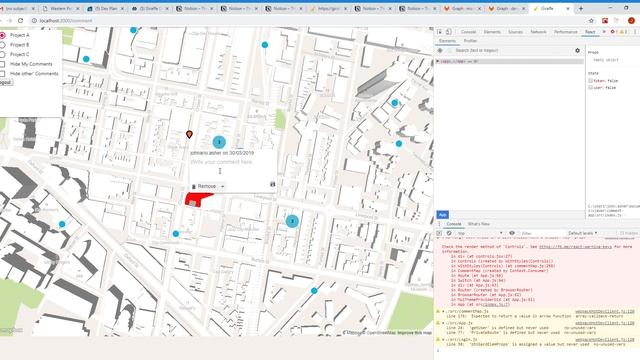Open the DevTools Sources panel tab

pos(515,32)
